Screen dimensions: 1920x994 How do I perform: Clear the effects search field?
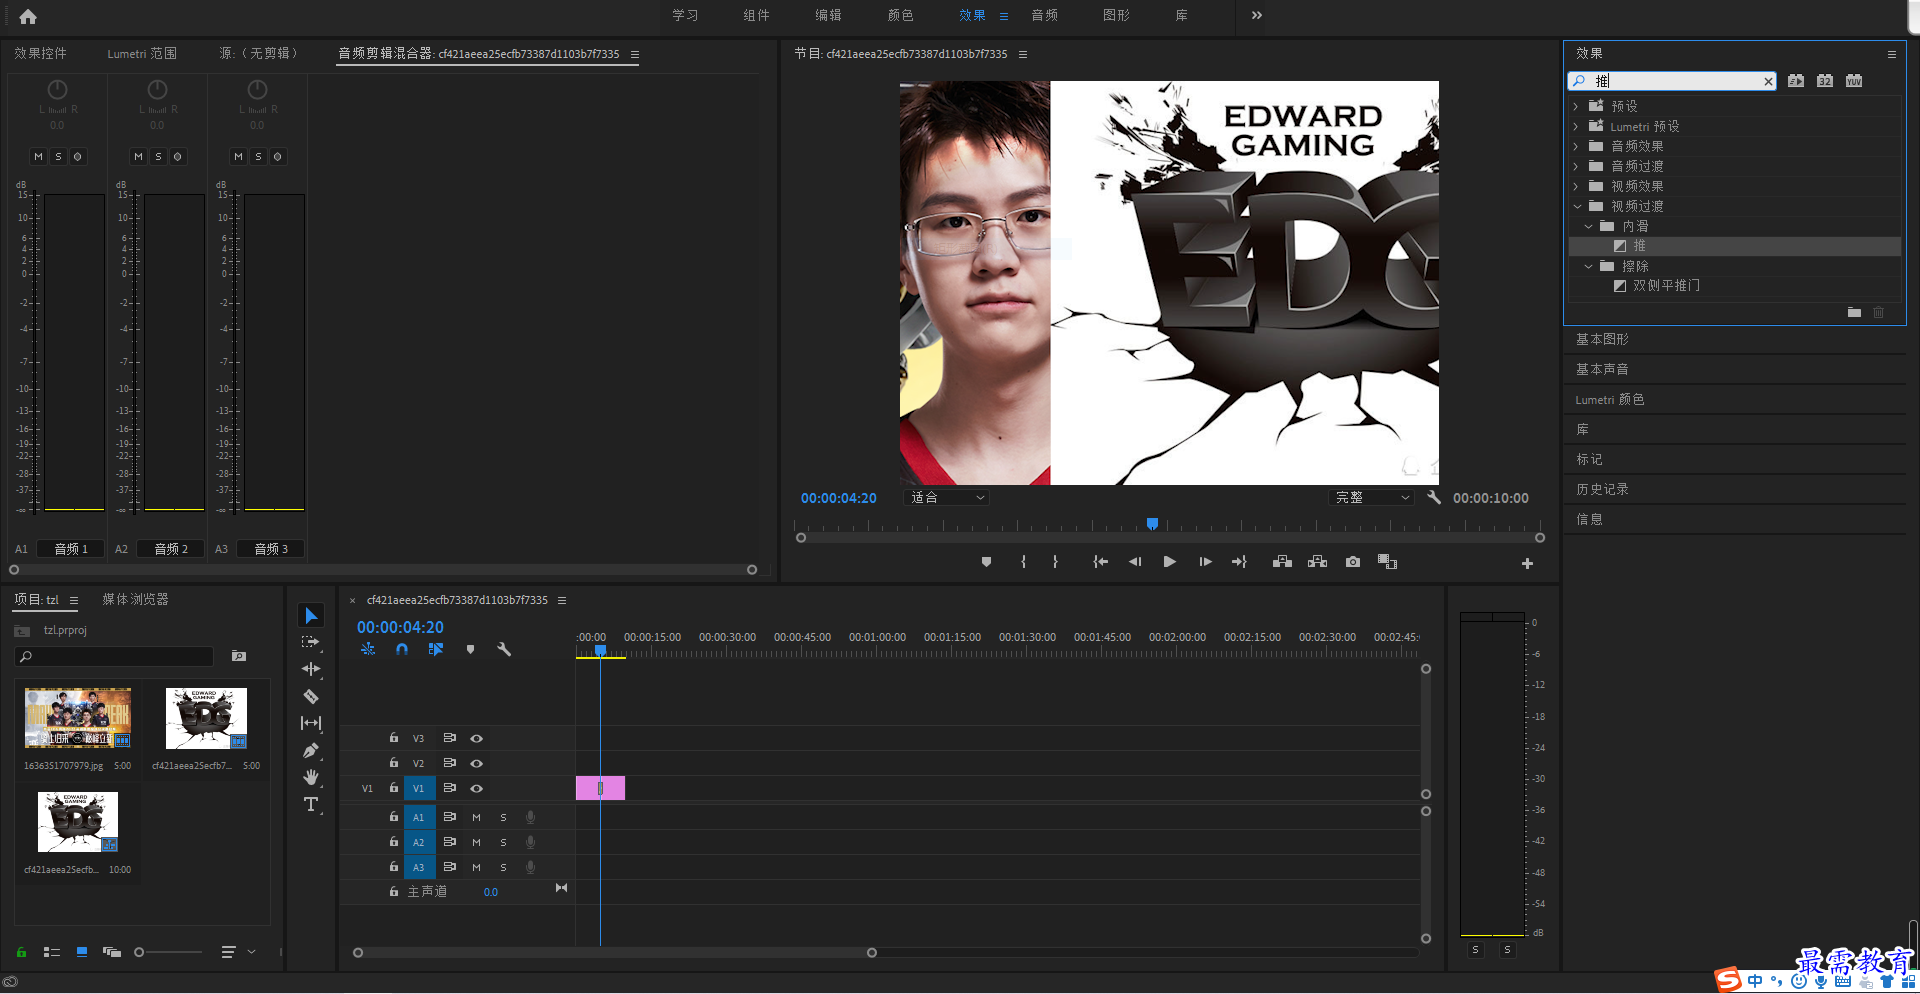pyautogui.click(x=1768, y=81)
